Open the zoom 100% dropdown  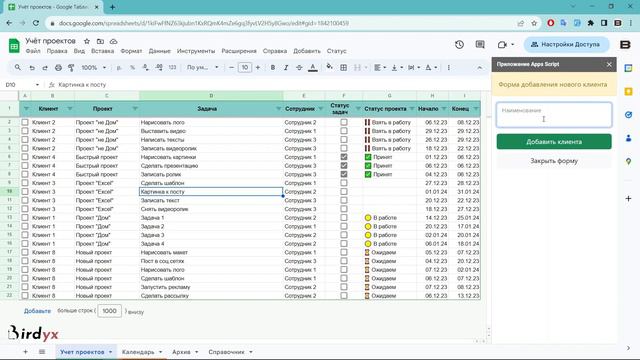tap(93, 67)
